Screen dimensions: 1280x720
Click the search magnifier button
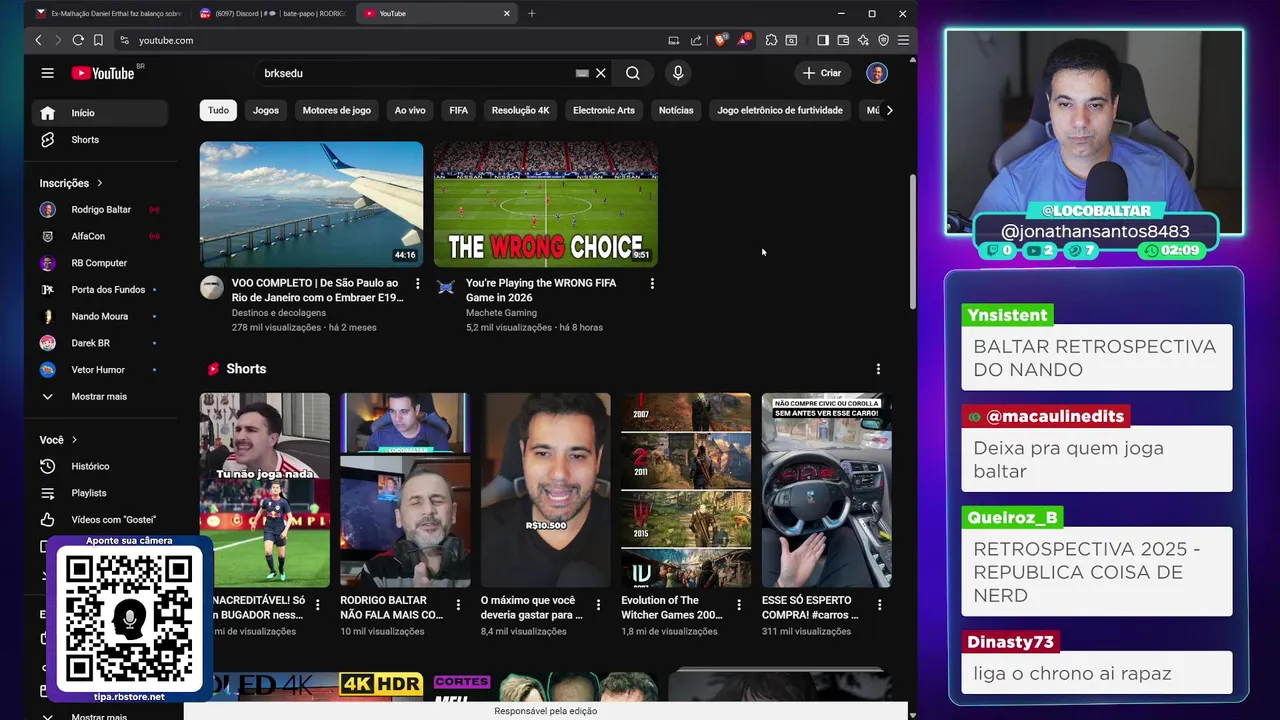633,73
